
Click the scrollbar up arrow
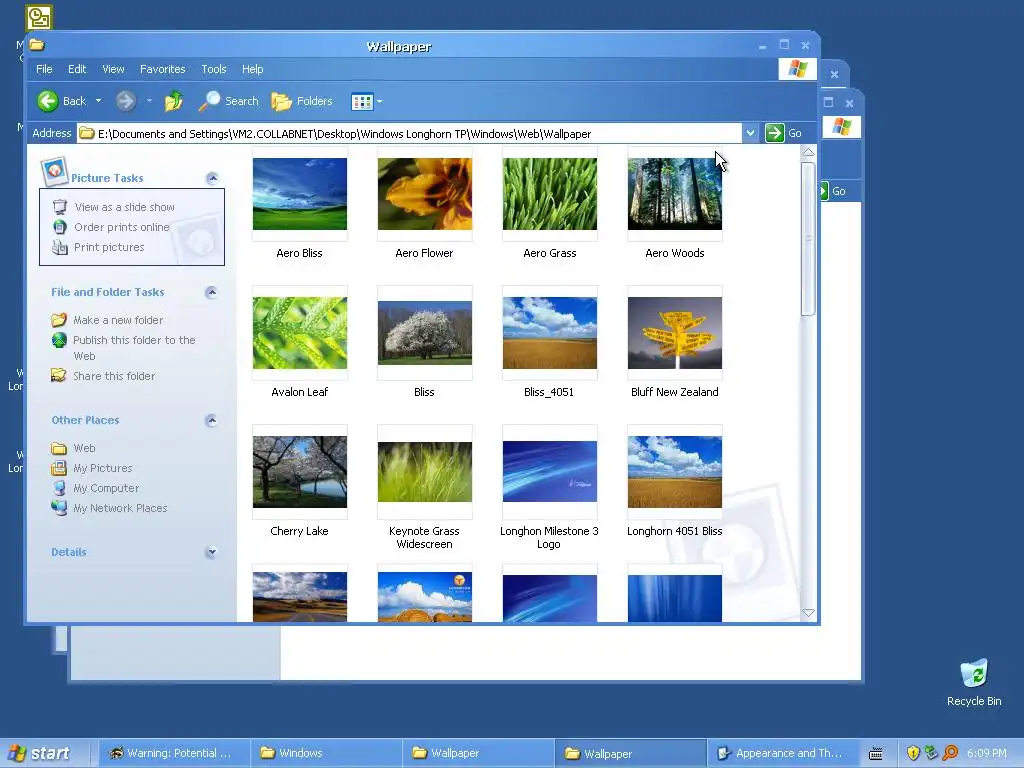[808, 152]
